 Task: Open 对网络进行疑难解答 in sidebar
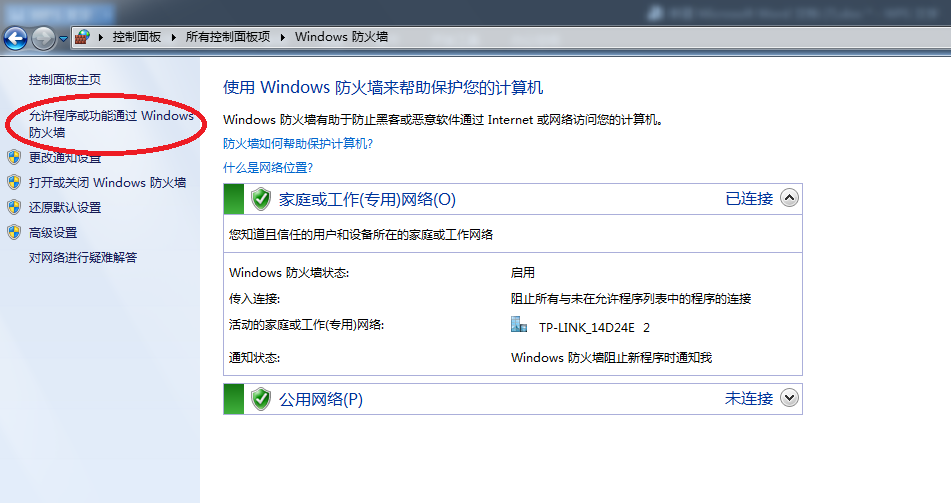(x=83, y=258)
